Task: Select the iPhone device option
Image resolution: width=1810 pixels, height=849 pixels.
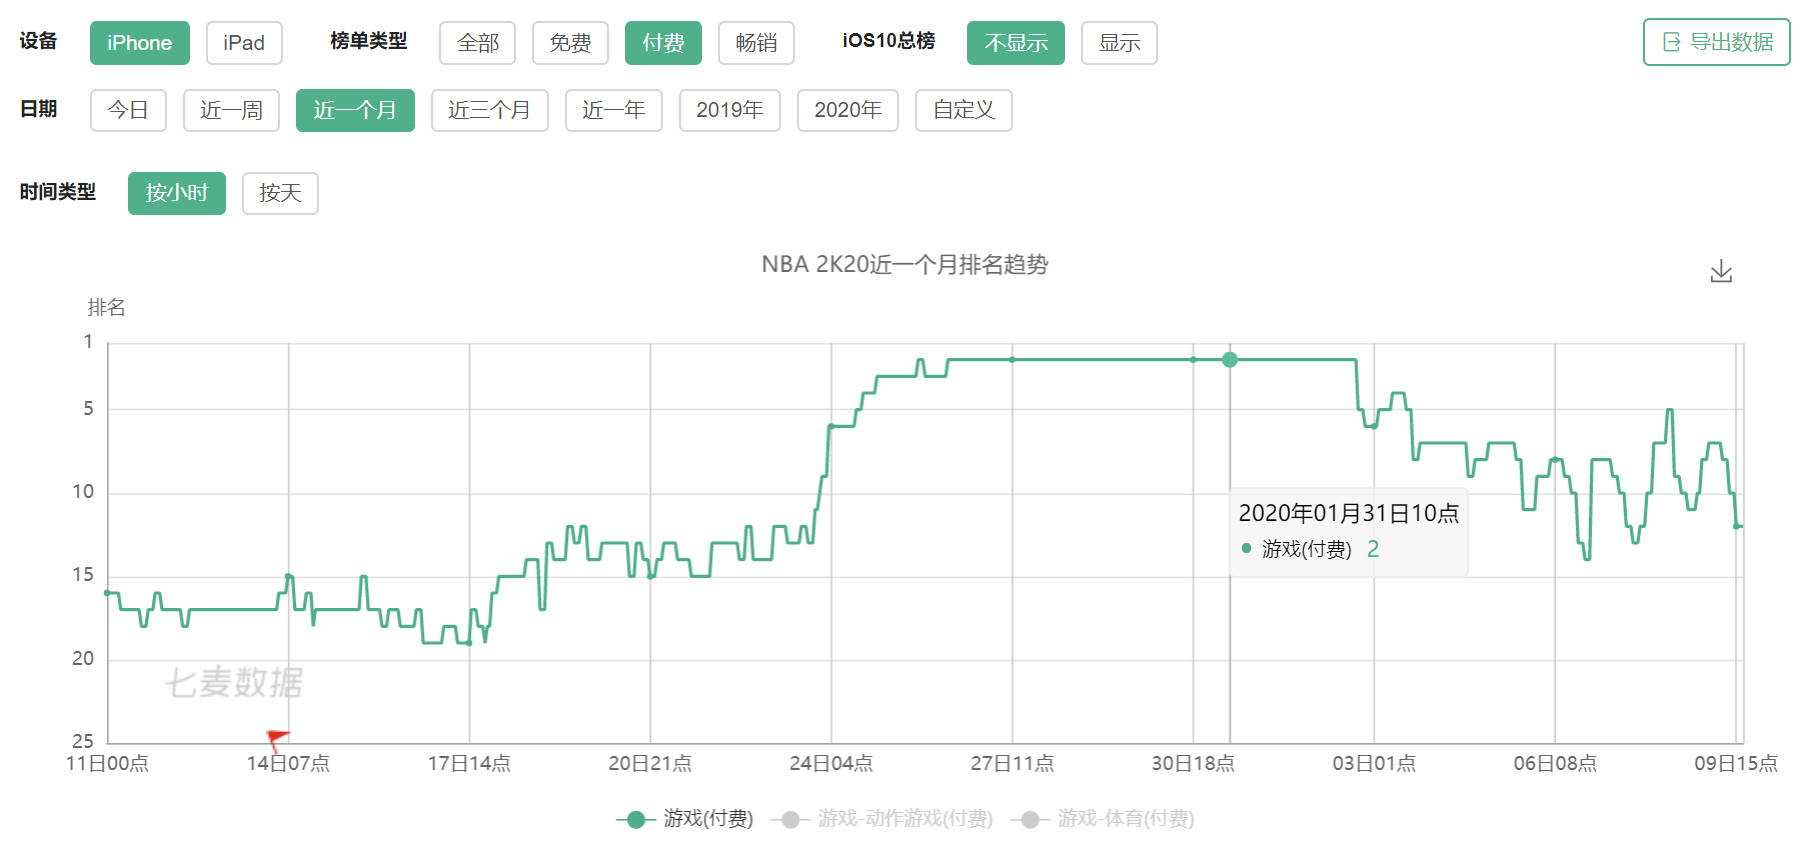Action: tap(139, 43)
